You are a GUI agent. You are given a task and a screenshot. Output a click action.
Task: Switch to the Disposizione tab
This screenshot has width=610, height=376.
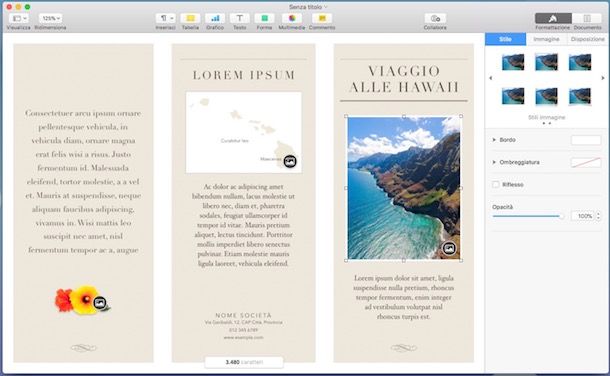click(x=588, y=39)
